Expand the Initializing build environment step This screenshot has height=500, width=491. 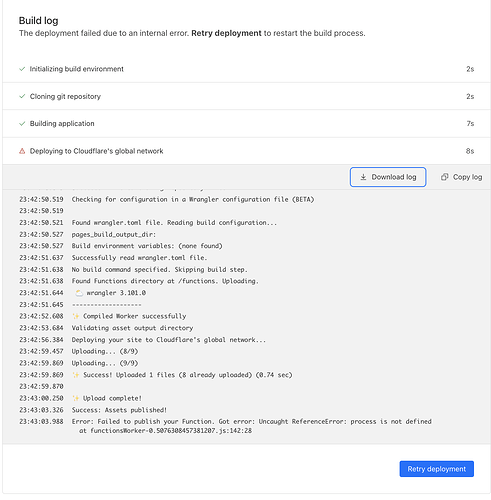[246, 69]
